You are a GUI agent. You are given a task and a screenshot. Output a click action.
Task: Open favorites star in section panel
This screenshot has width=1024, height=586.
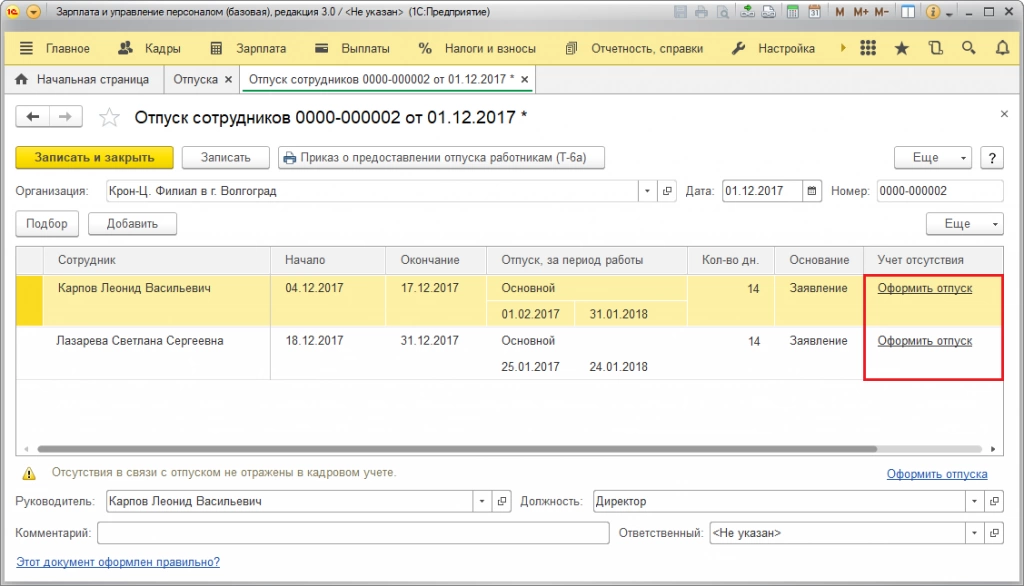click(902, 48)
